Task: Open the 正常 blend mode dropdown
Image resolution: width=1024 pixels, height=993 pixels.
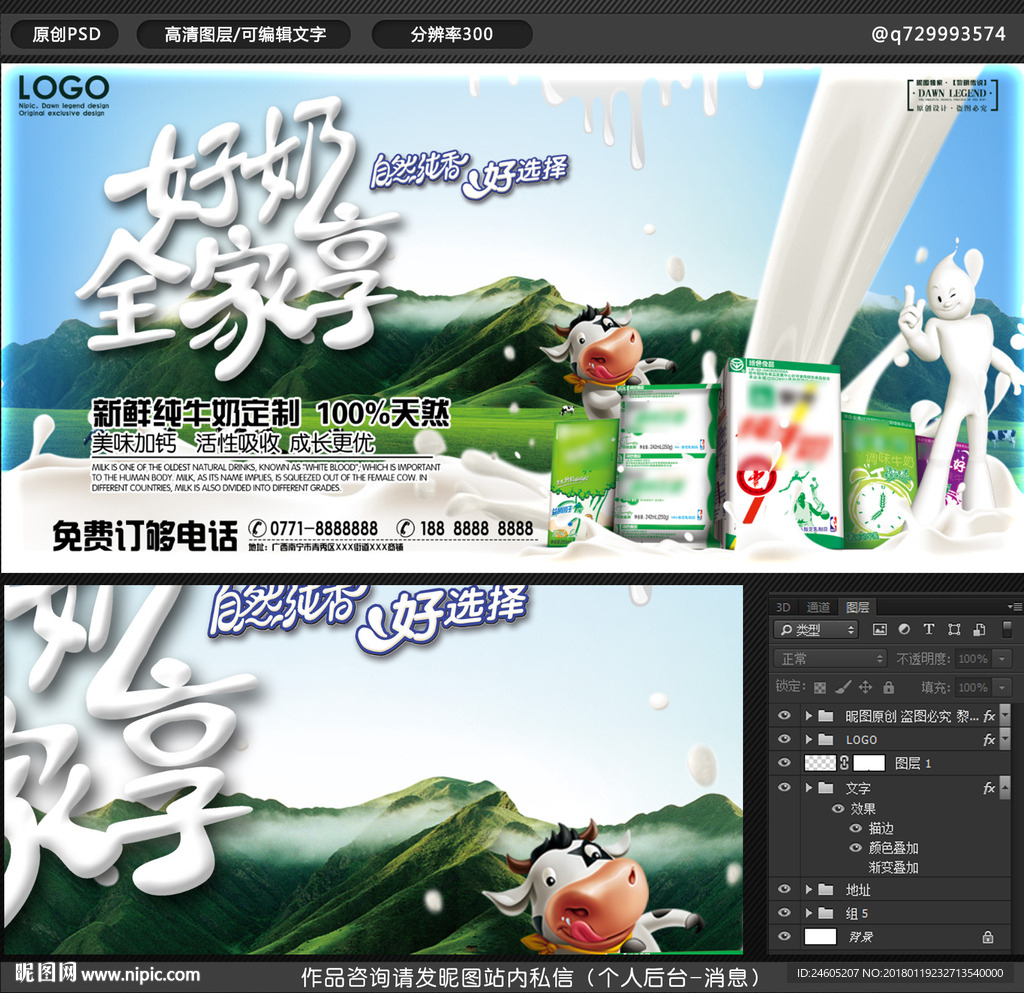Action: [x=830, y=659]
